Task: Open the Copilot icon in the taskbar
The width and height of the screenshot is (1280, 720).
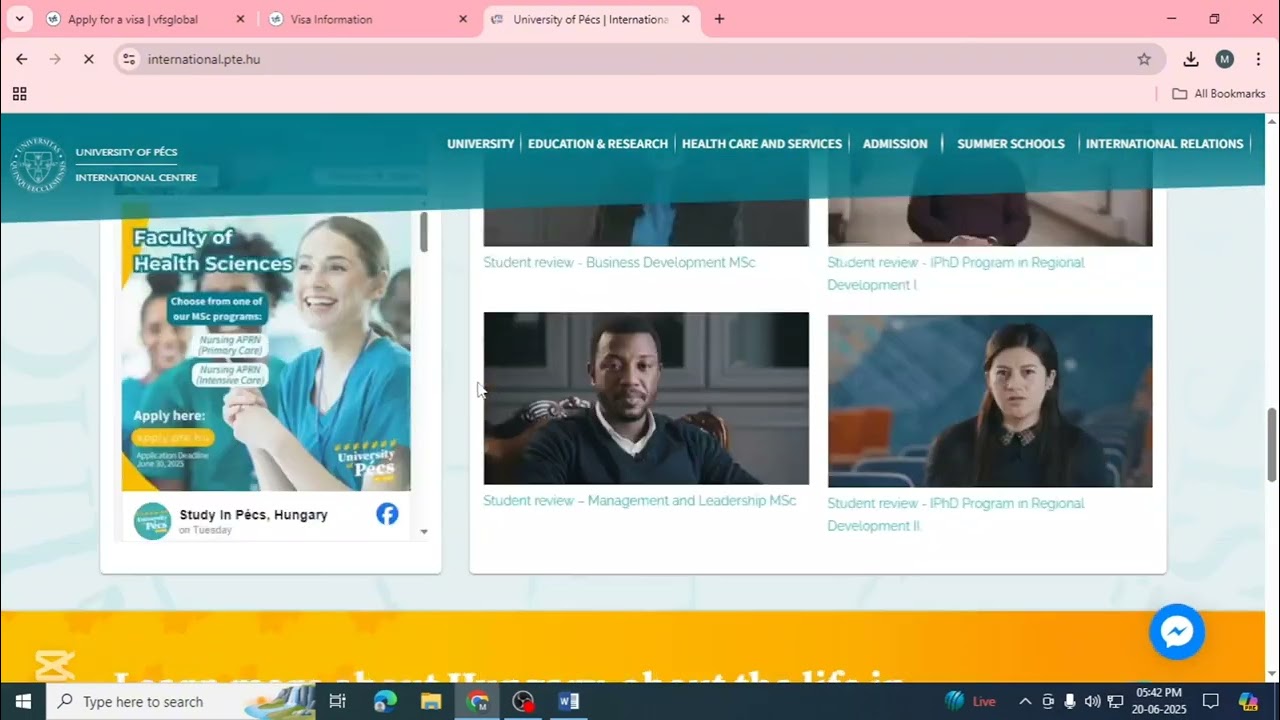Action: point(1248,701)
